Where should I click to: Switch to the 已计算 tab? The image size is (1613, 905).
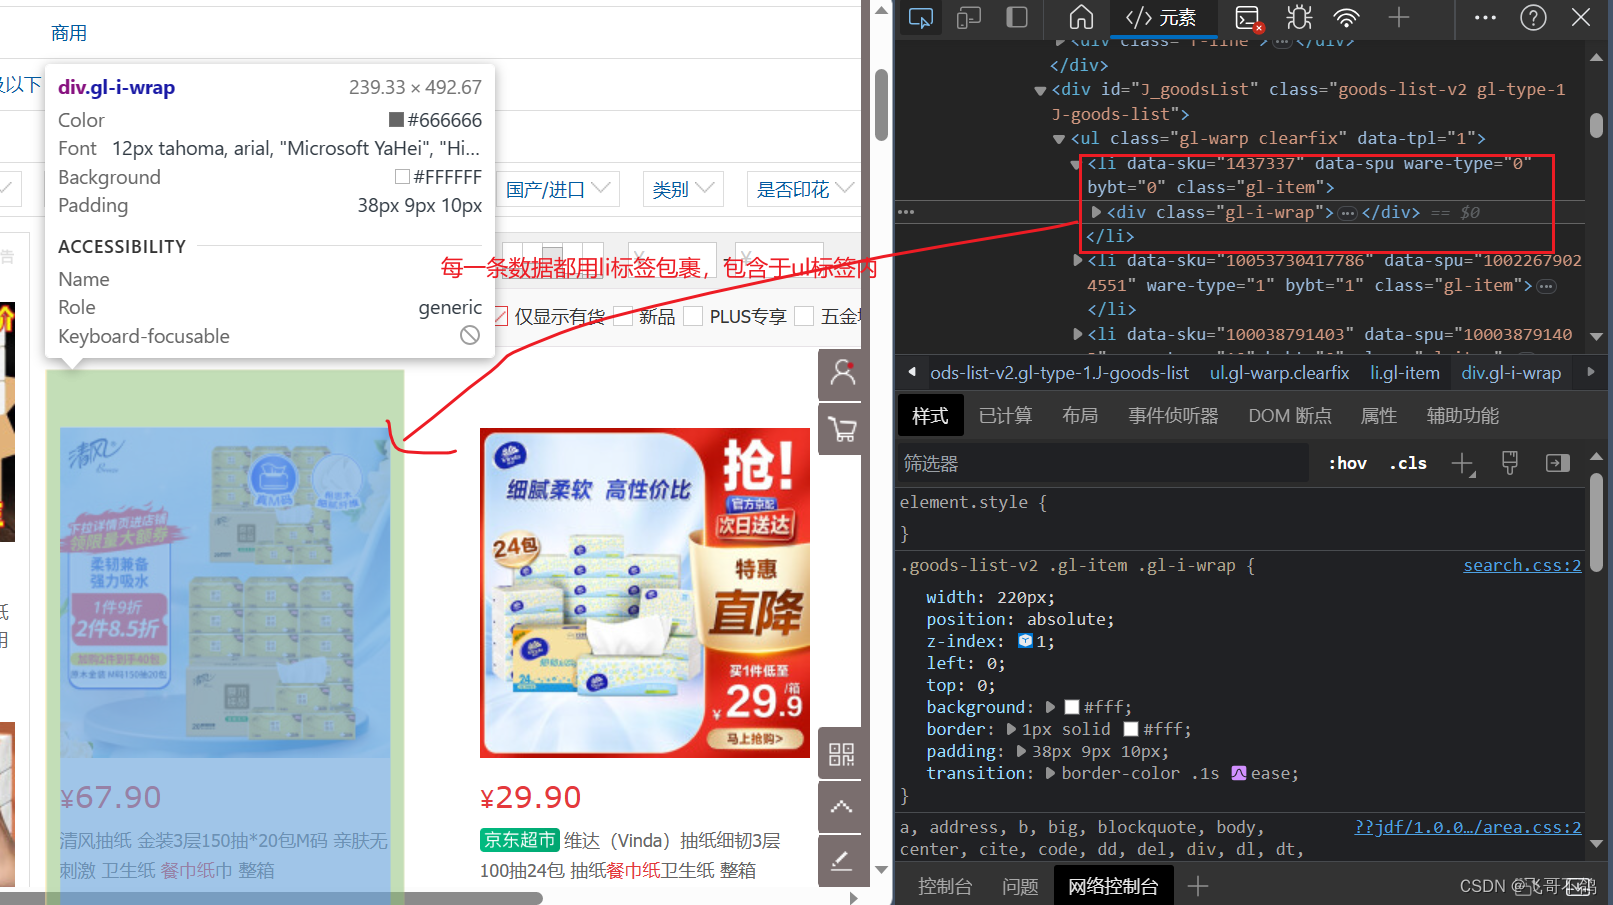pyautogui.click(x=1005, y=415)
